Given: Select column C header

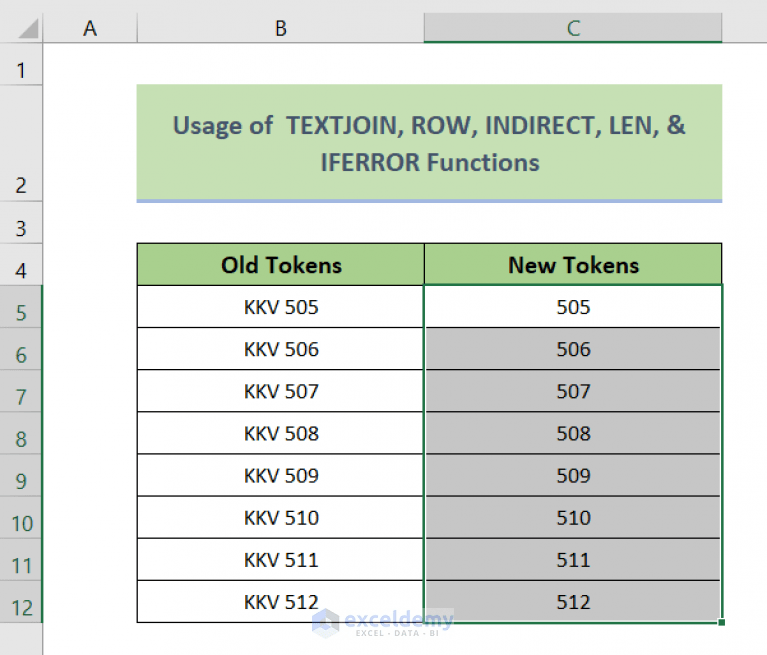Looking at the screenshot, I should pyautogui.click(x=573, y=28).
